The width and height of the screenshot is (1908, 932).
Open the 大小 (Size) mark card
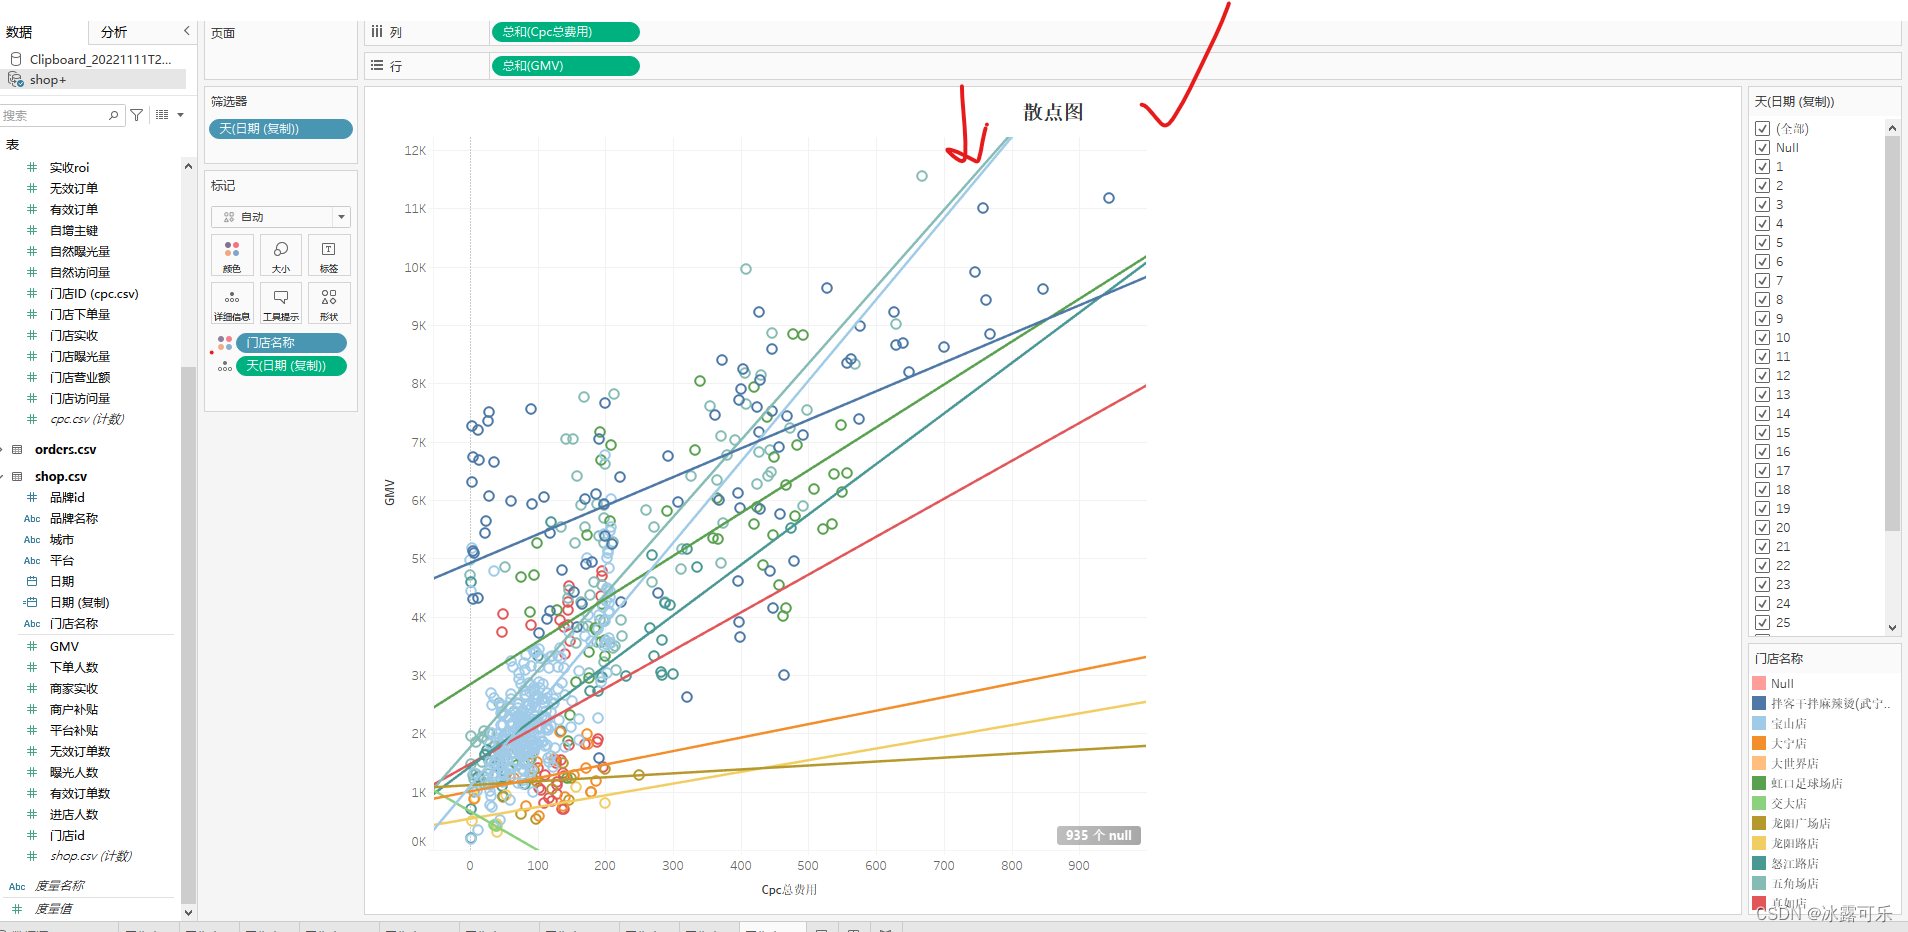(281, 255)
